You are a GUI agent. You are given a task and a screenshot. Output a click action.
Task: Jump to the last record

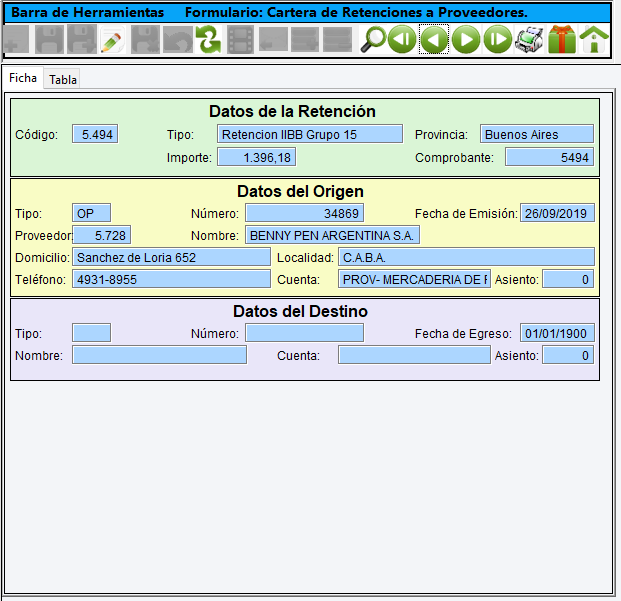(498, 39)
